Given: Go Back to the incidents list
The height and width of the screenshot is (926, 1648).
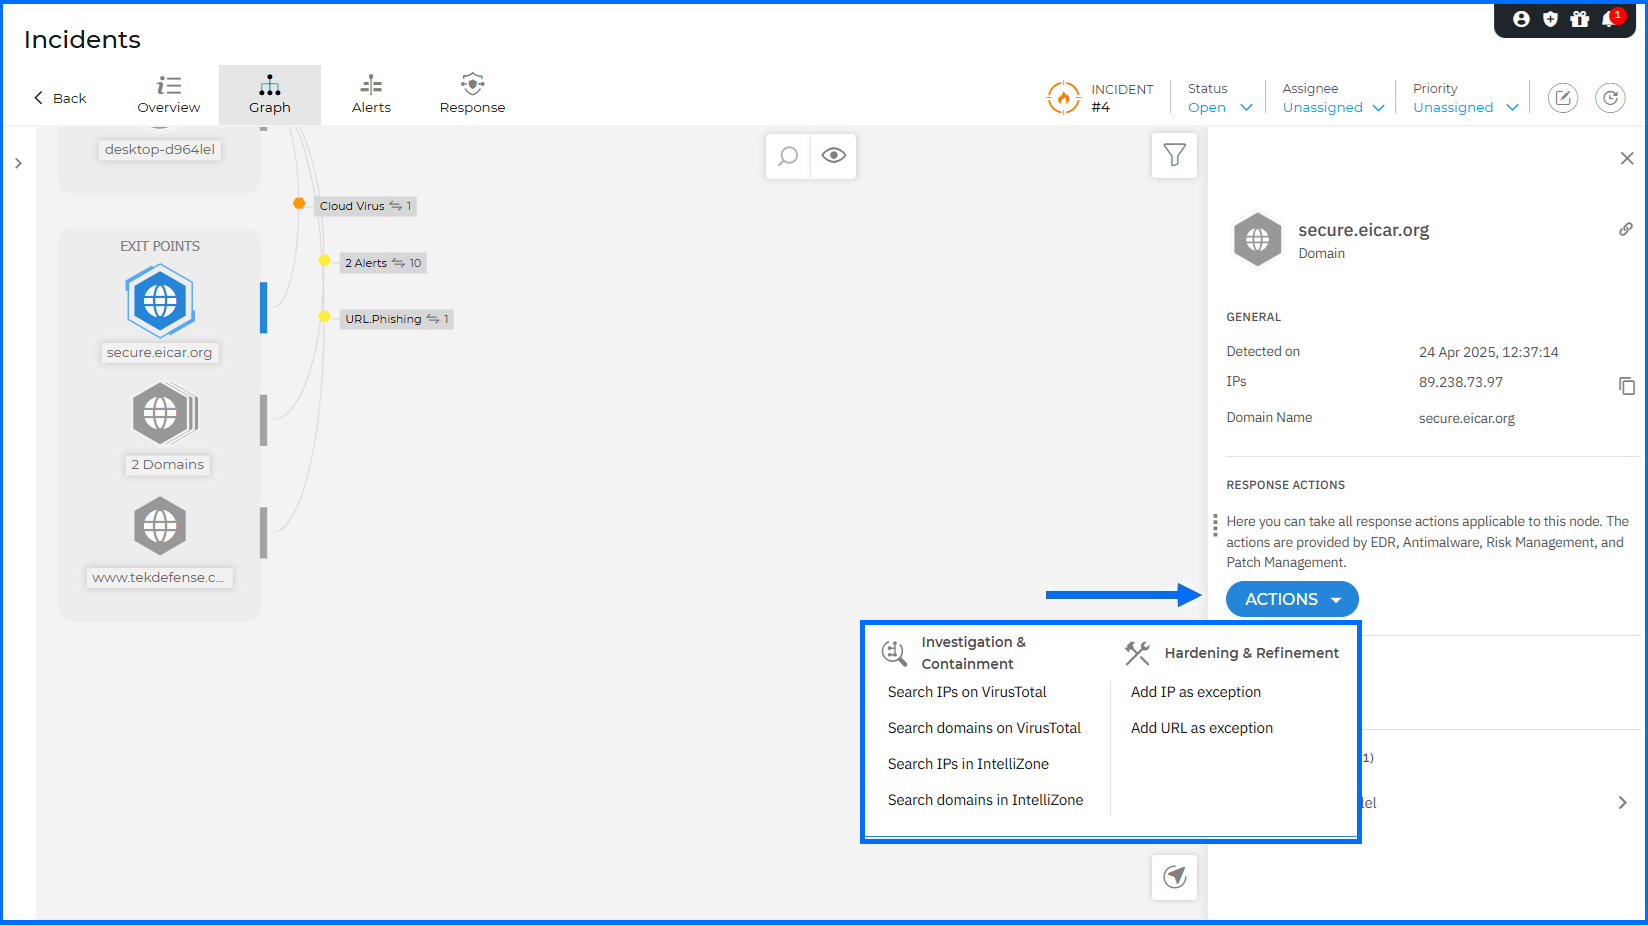Looking at the screenshot, I should click(x=60, y=98).
